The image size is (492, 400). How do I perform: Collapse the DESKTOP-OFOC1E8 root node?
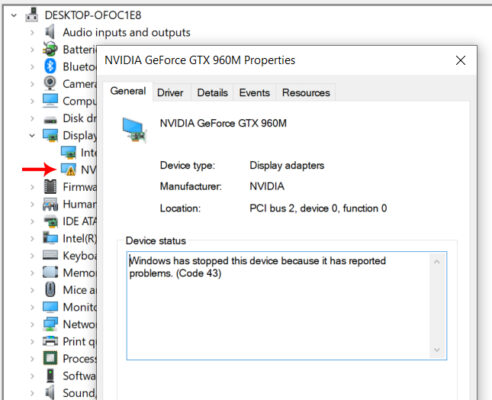pos(14,15)
